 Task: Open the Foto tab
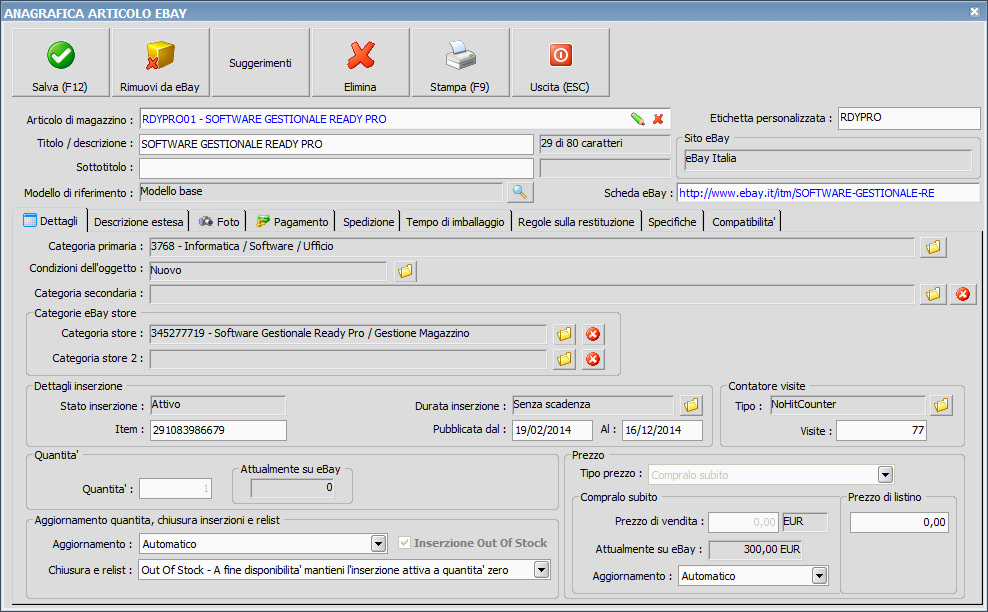click(x=219, y=222)
